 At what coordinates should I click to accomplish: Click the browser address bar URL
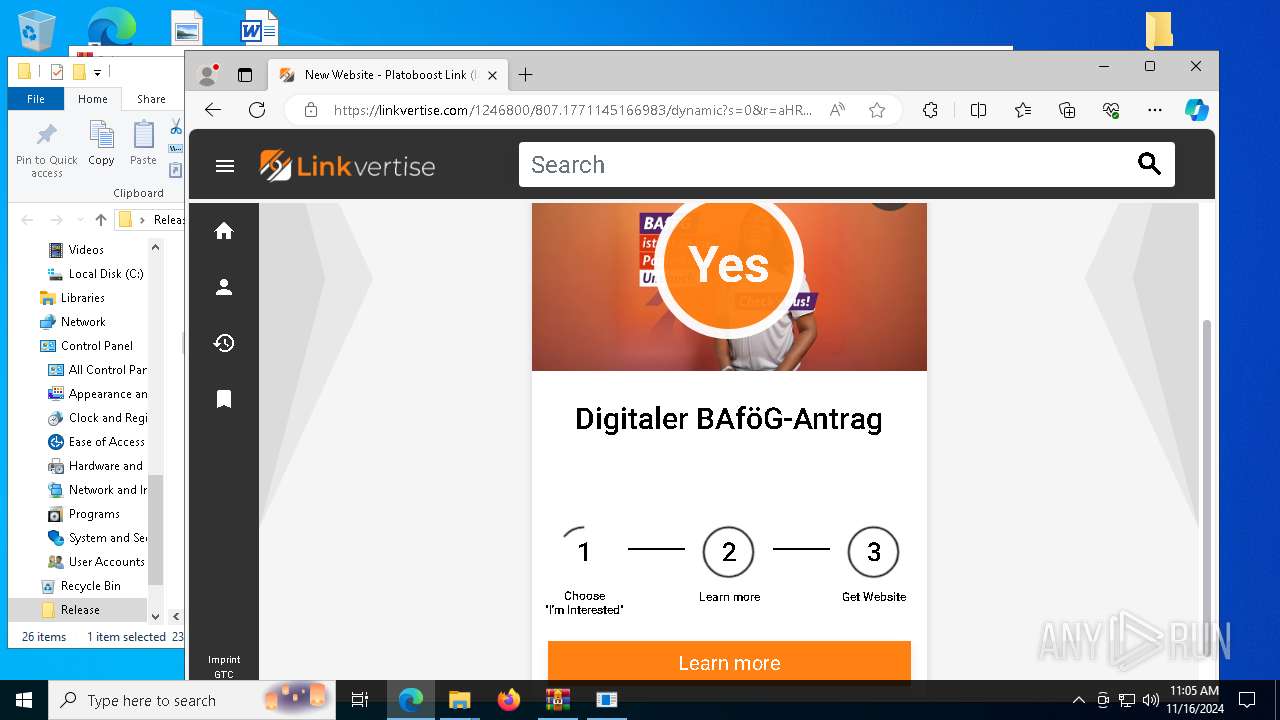point(572,110)
